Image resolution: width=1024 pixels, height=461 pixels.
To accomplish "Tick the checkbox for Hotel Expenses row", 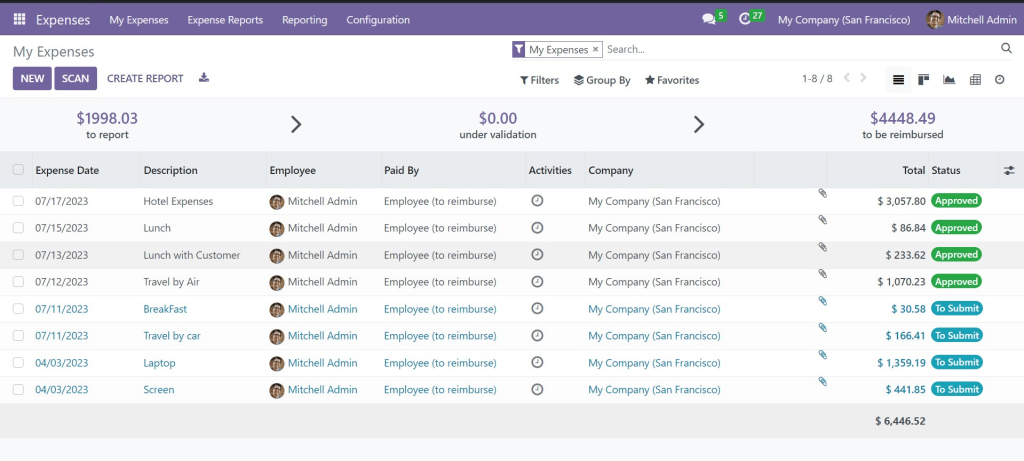I will click(18, 201).
